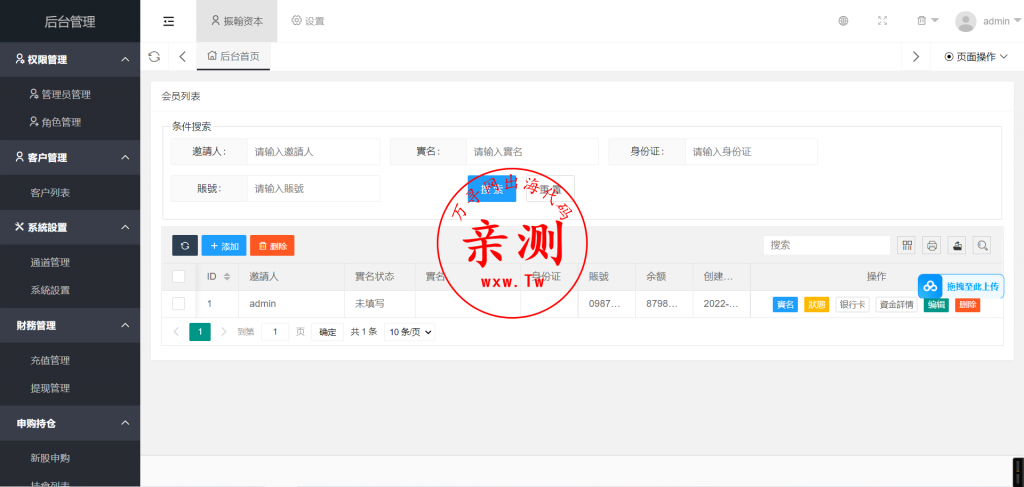This screenshot has width=1024, height=487.
Task: Go to the next tab with the right arrow
Action: [x=916, y=57]
